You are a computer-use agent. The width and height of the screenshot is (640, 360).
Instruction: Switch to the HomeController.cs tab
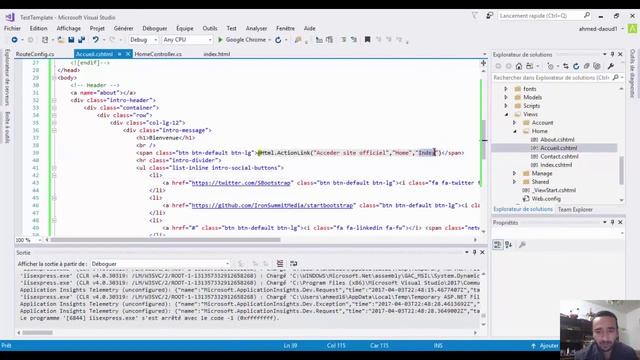pyautogui.click(x=158, y=54)
